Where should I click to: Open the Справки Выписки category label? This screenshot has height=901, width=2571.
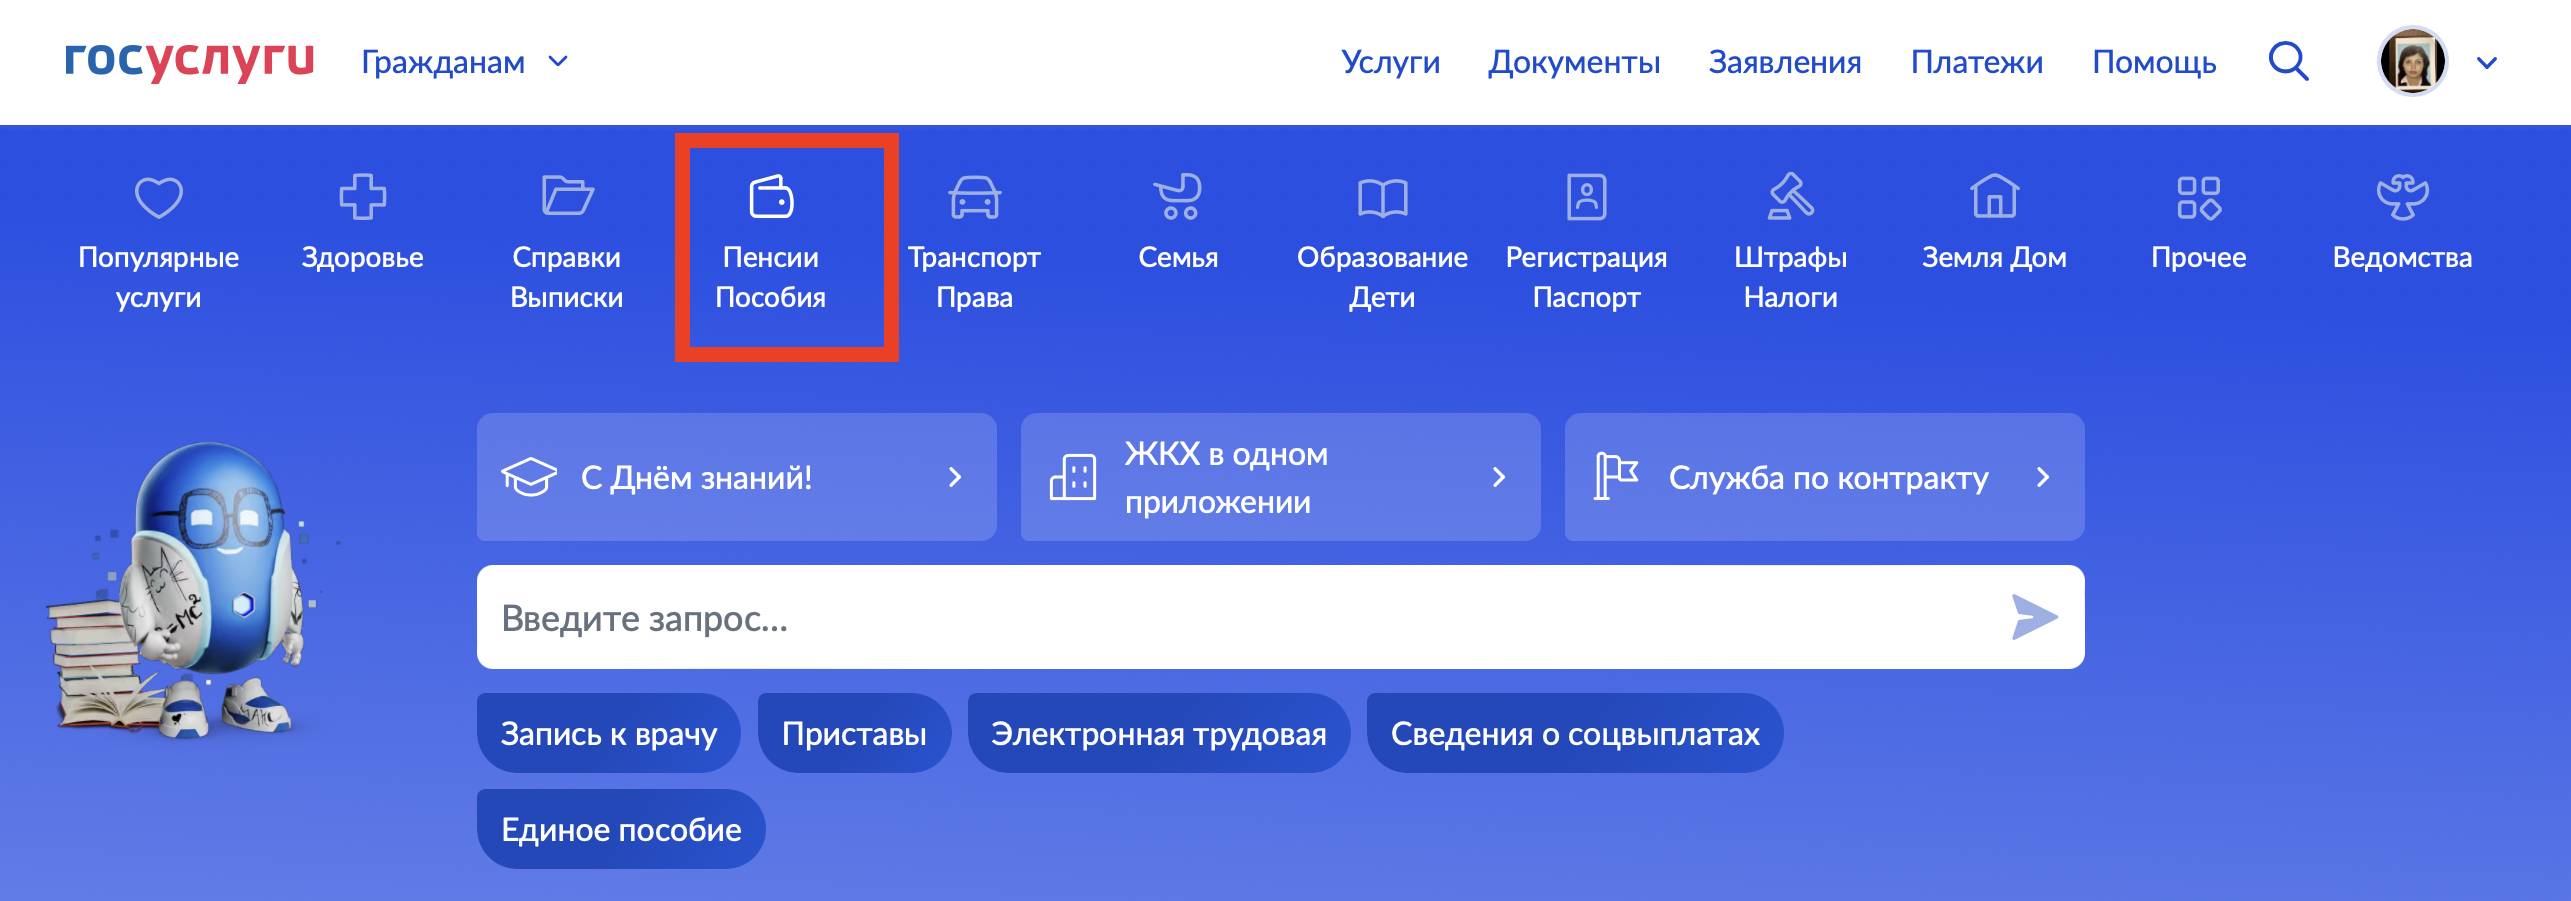point(567,277)
